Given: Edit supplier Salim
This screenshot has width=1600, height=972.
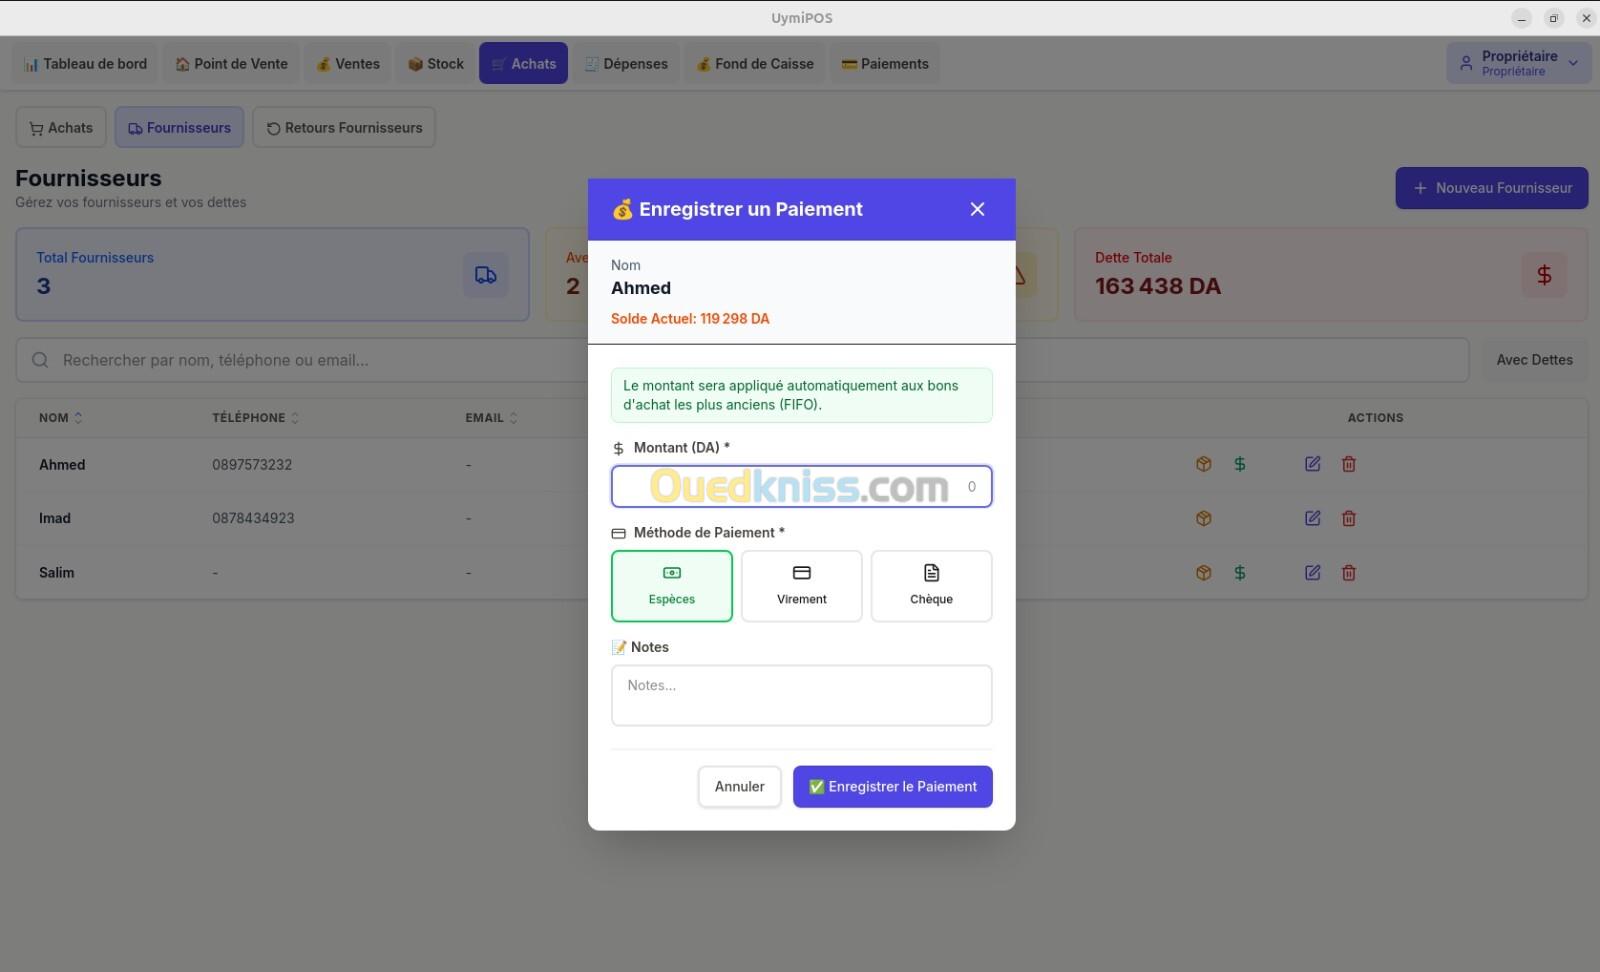Looking at the screenshot, I should pyautogui.click(x=1313, y=573).
